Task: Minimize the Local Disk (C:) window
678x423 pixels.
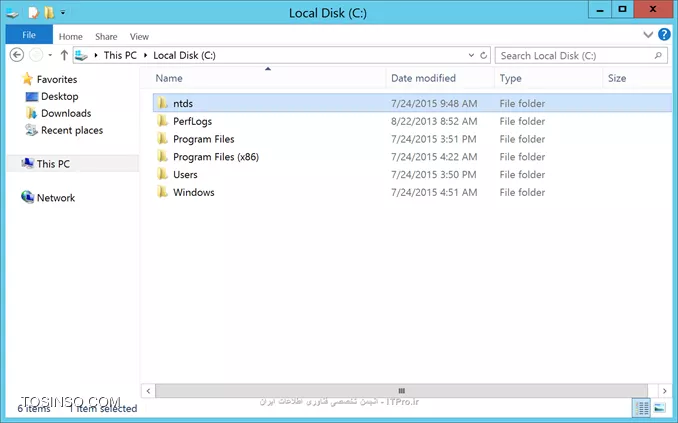Action: click(600, 10)
